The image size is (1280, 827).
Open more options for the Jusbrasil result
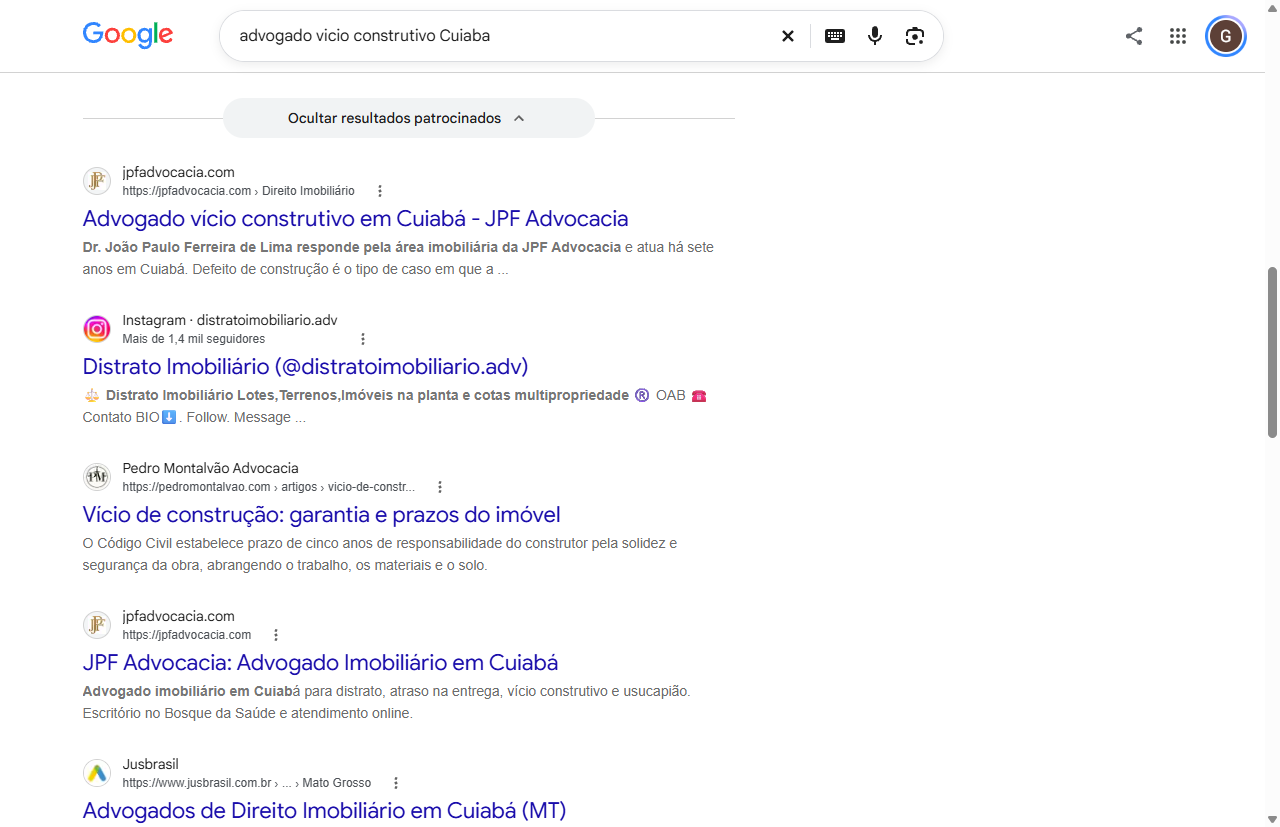click(x=396, y=783)
